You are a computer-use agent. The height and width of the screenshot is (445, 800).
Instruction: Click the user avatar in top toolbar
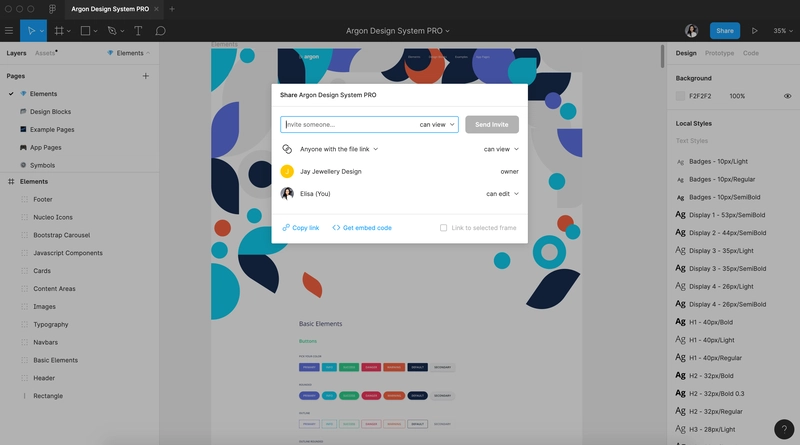(691, 31)
